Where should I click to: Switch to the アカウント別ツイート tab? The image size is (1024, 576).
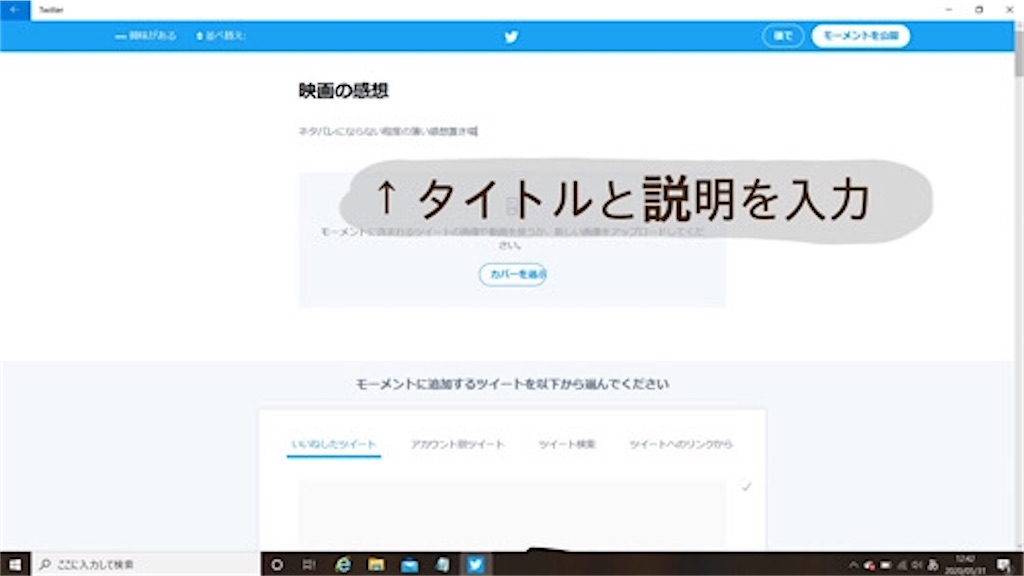[x=457, y=444]
